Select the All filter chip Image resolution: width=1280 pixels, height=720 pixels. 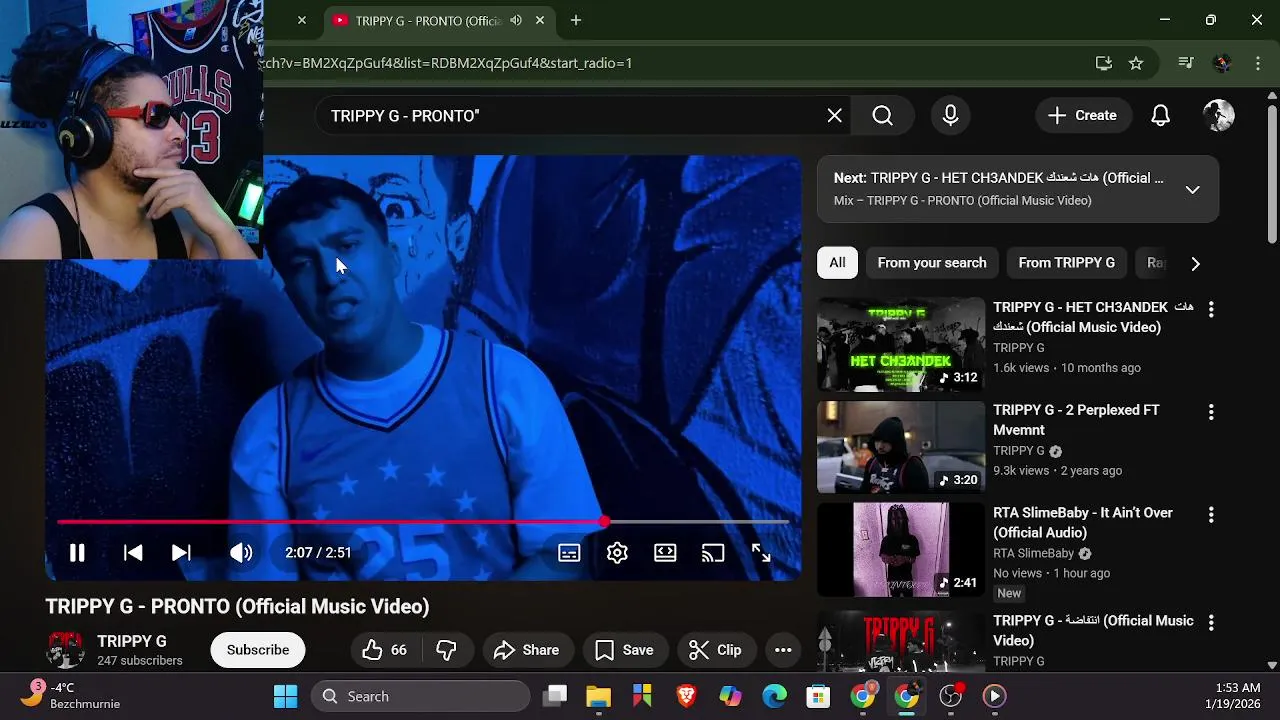click(x=837, y=263)
